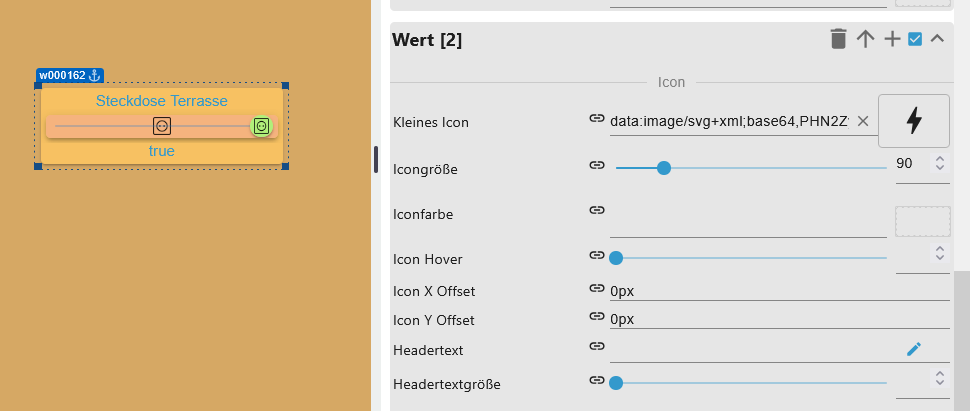Toggle the Wert [2] enabled checkbox
Viewport: 970px width, 411px height.
pyautogui.click(x=915, y=40)
